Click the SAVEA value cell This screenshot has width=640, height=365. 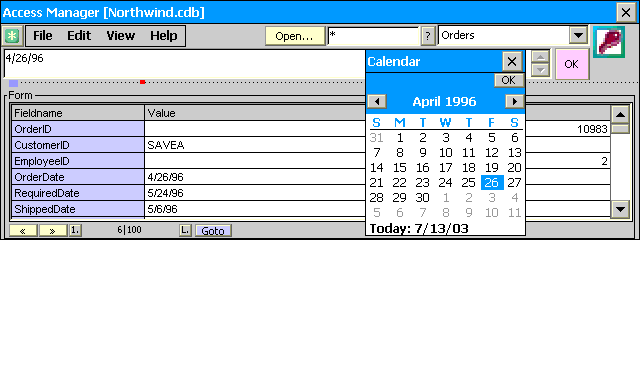pyautogui.click(x=255, y=145)
